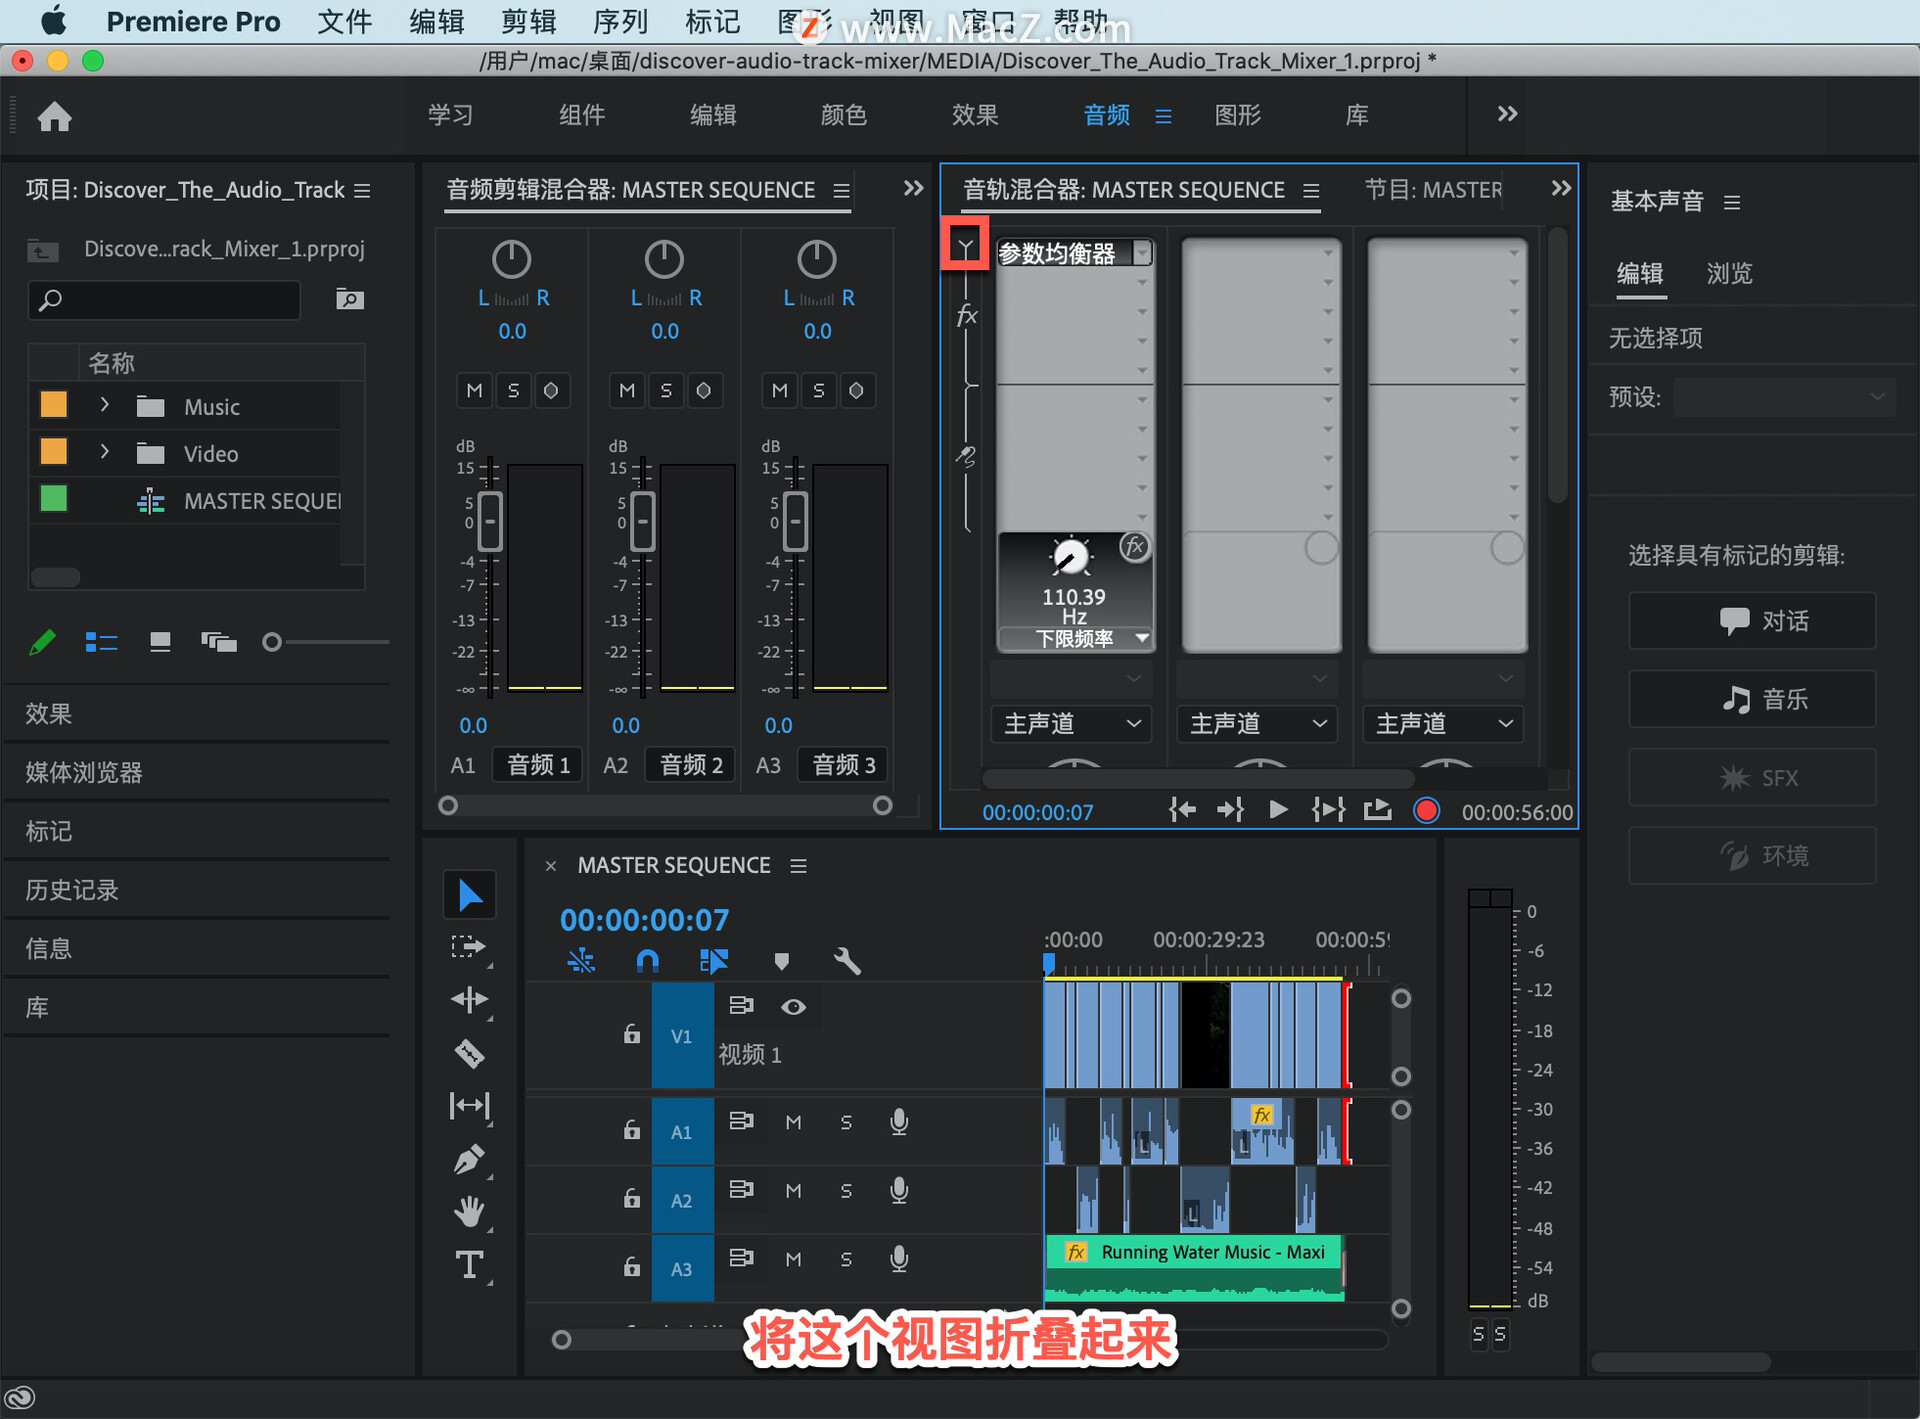
Task: Click the red Record button in mixer
Action: [1426, 810]
